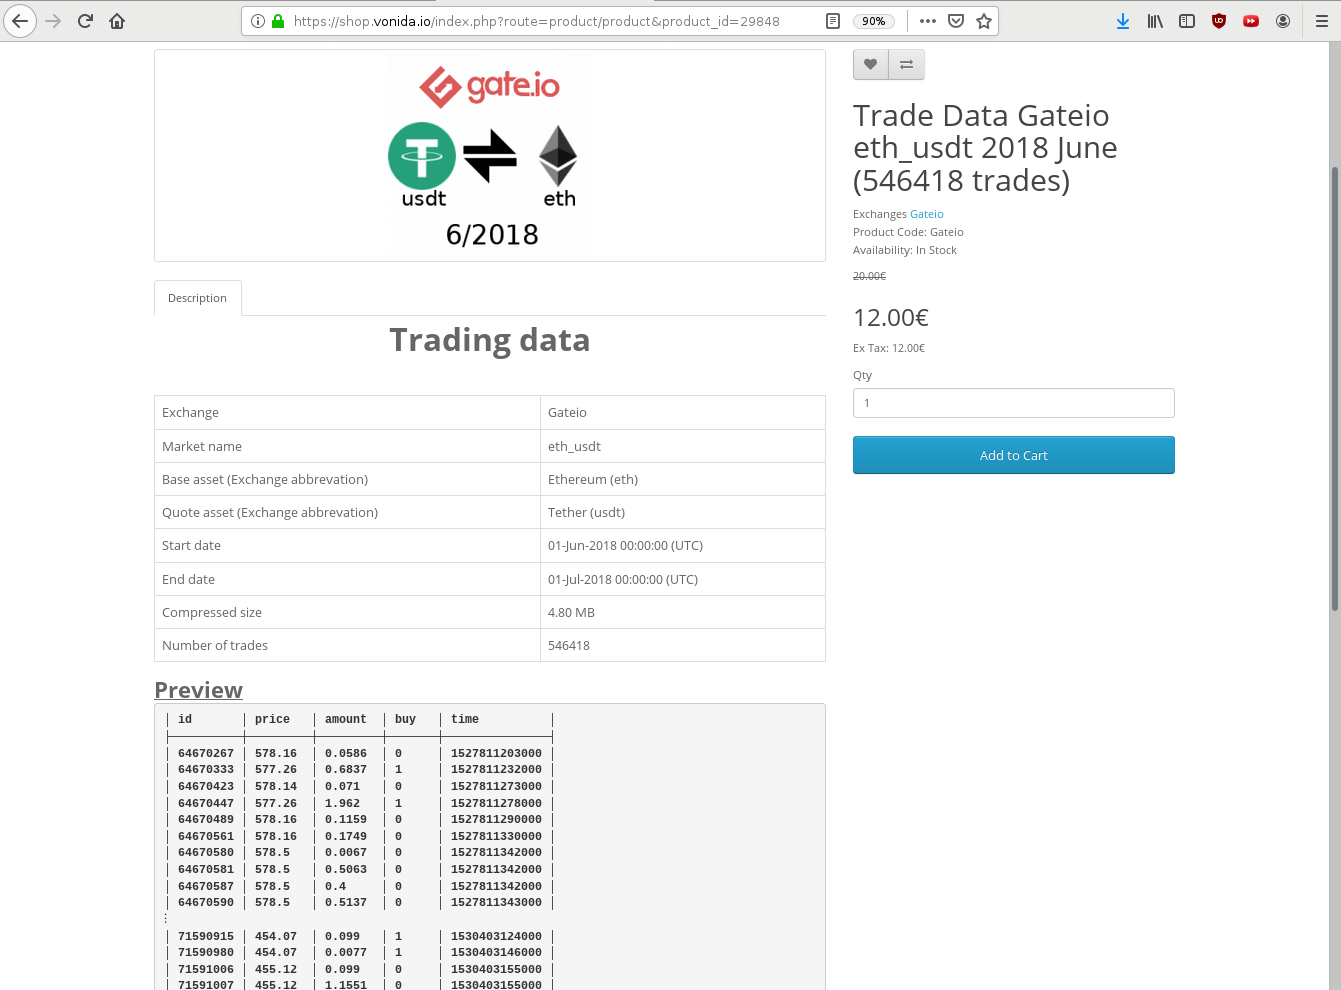The height and width of the screenshot is (990, 1341).
Task: Open site information icon in address bar
Action: [x=258, y=21]
